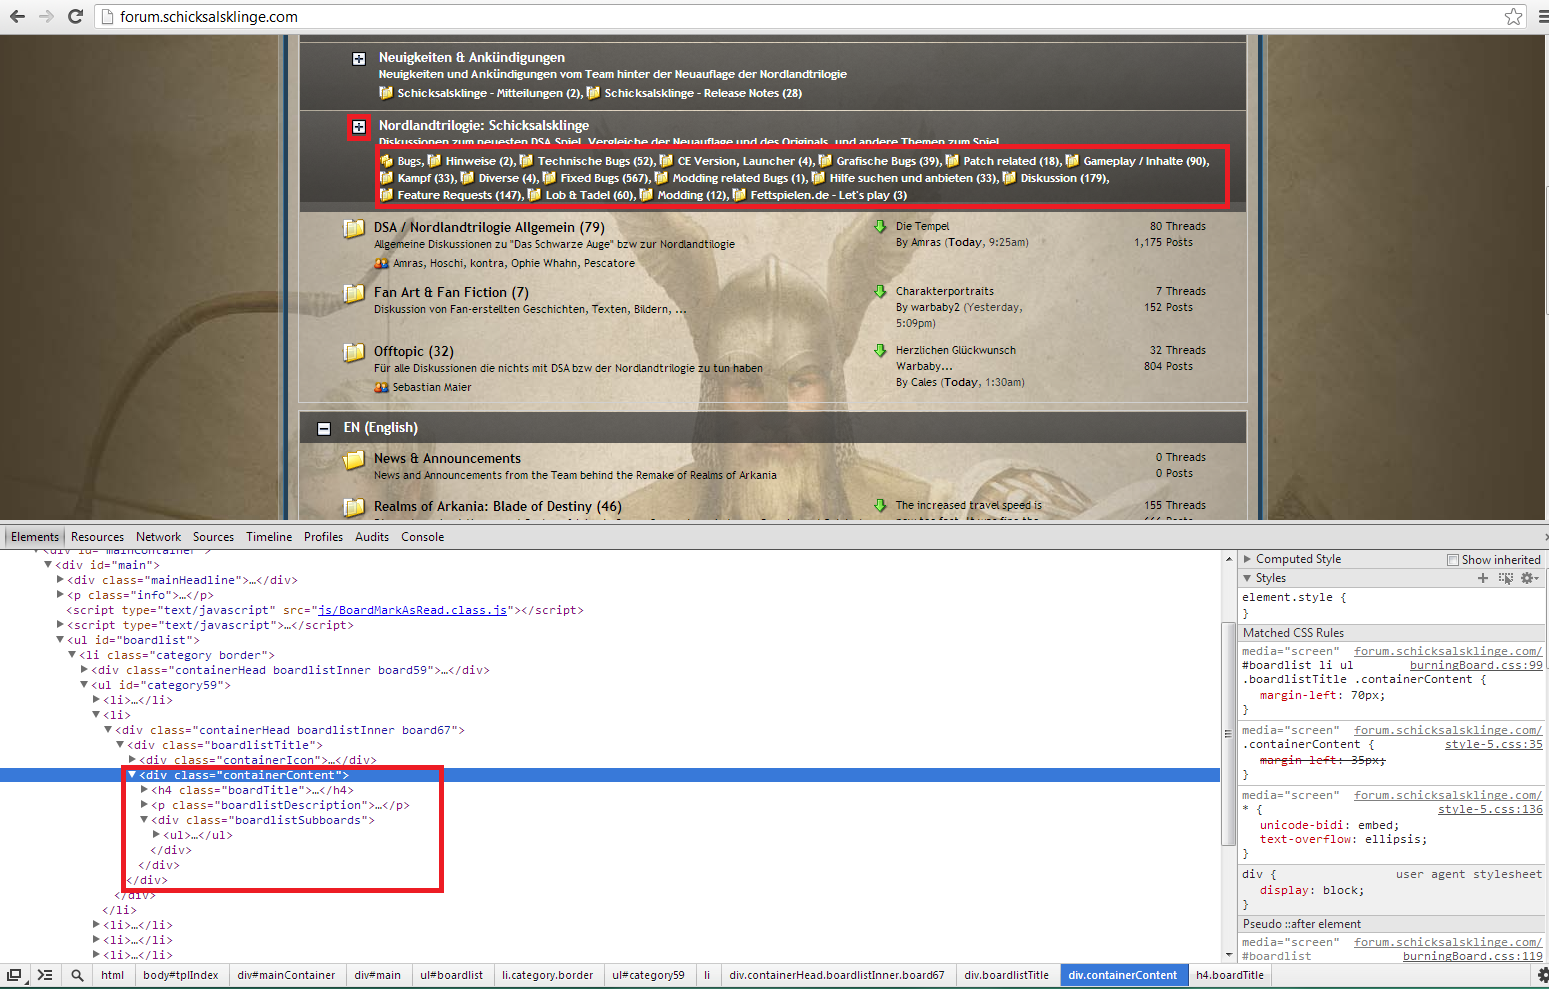Open the Console tab
The width and height of the screenshot is (1549, 989).
point(422,537)
